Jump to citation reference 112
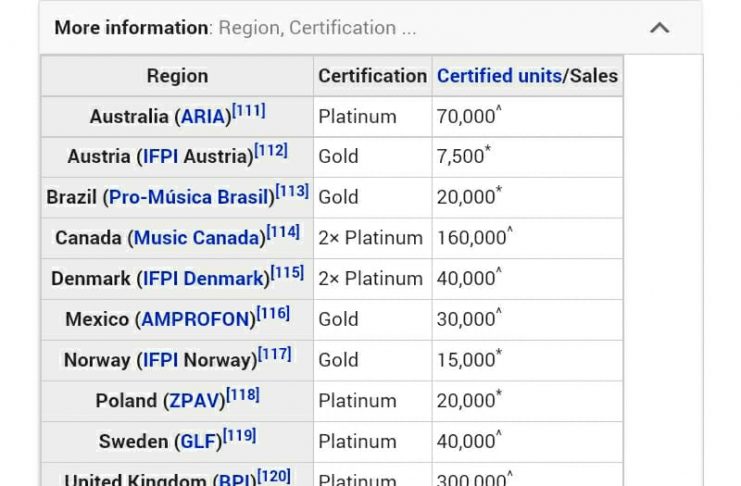The image size is (741, 486). (x=271, y=151)
